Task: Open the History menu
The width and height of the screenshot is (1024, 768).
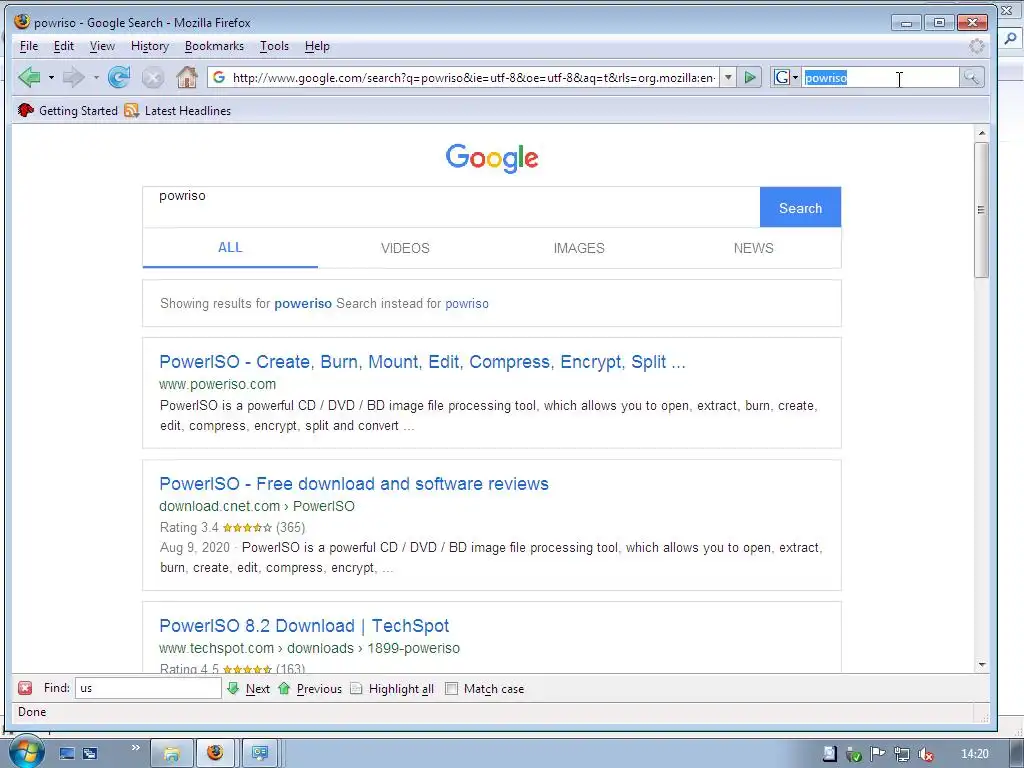Action: pos(150,46)
